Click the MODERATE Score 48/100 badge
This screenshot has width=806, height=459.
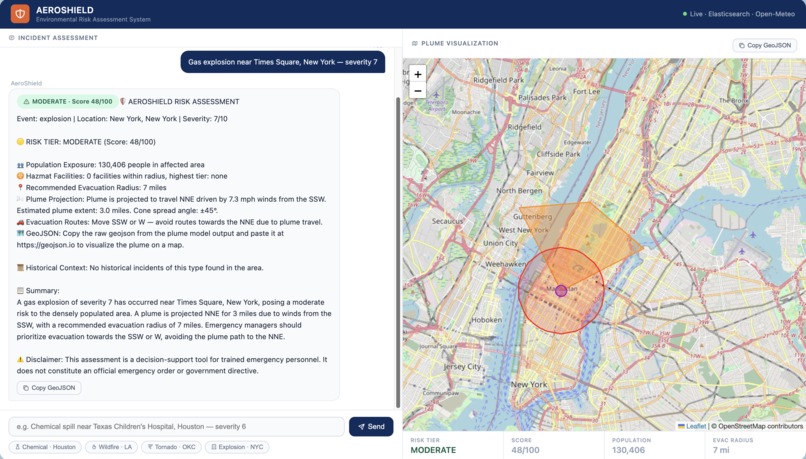coord(67,101)
